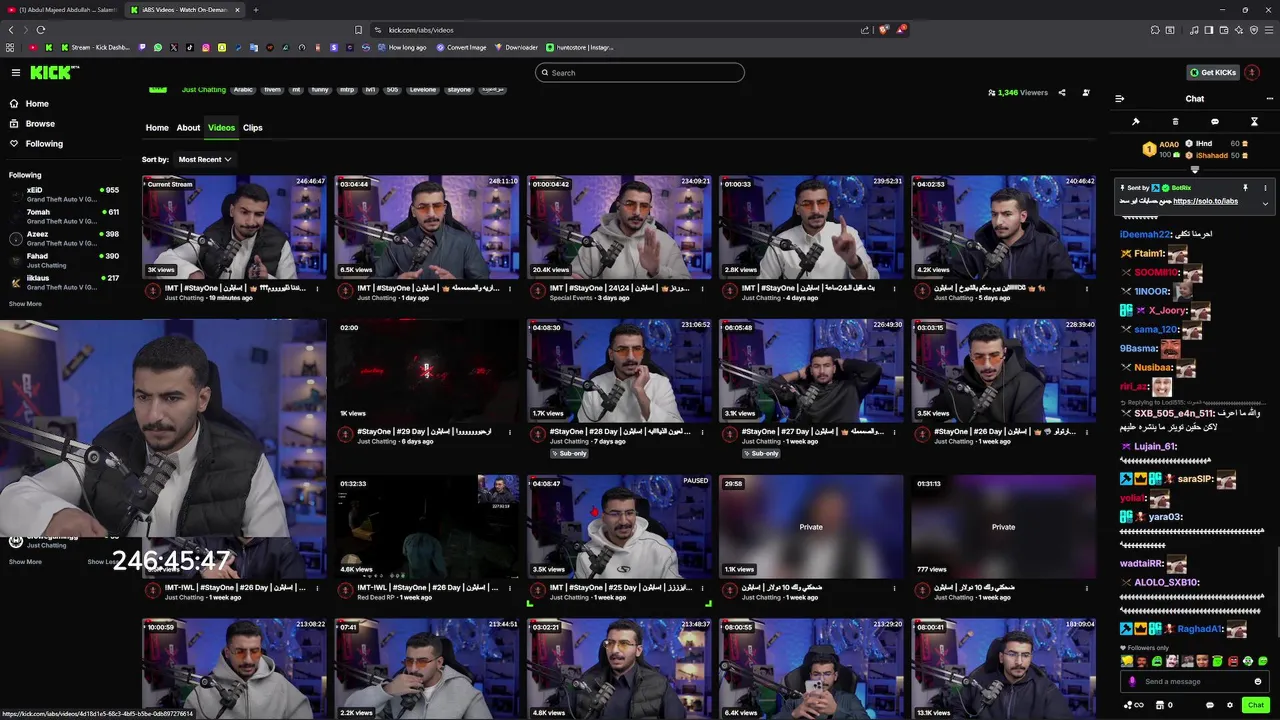Click Show More under Following list

coord(25,304)
